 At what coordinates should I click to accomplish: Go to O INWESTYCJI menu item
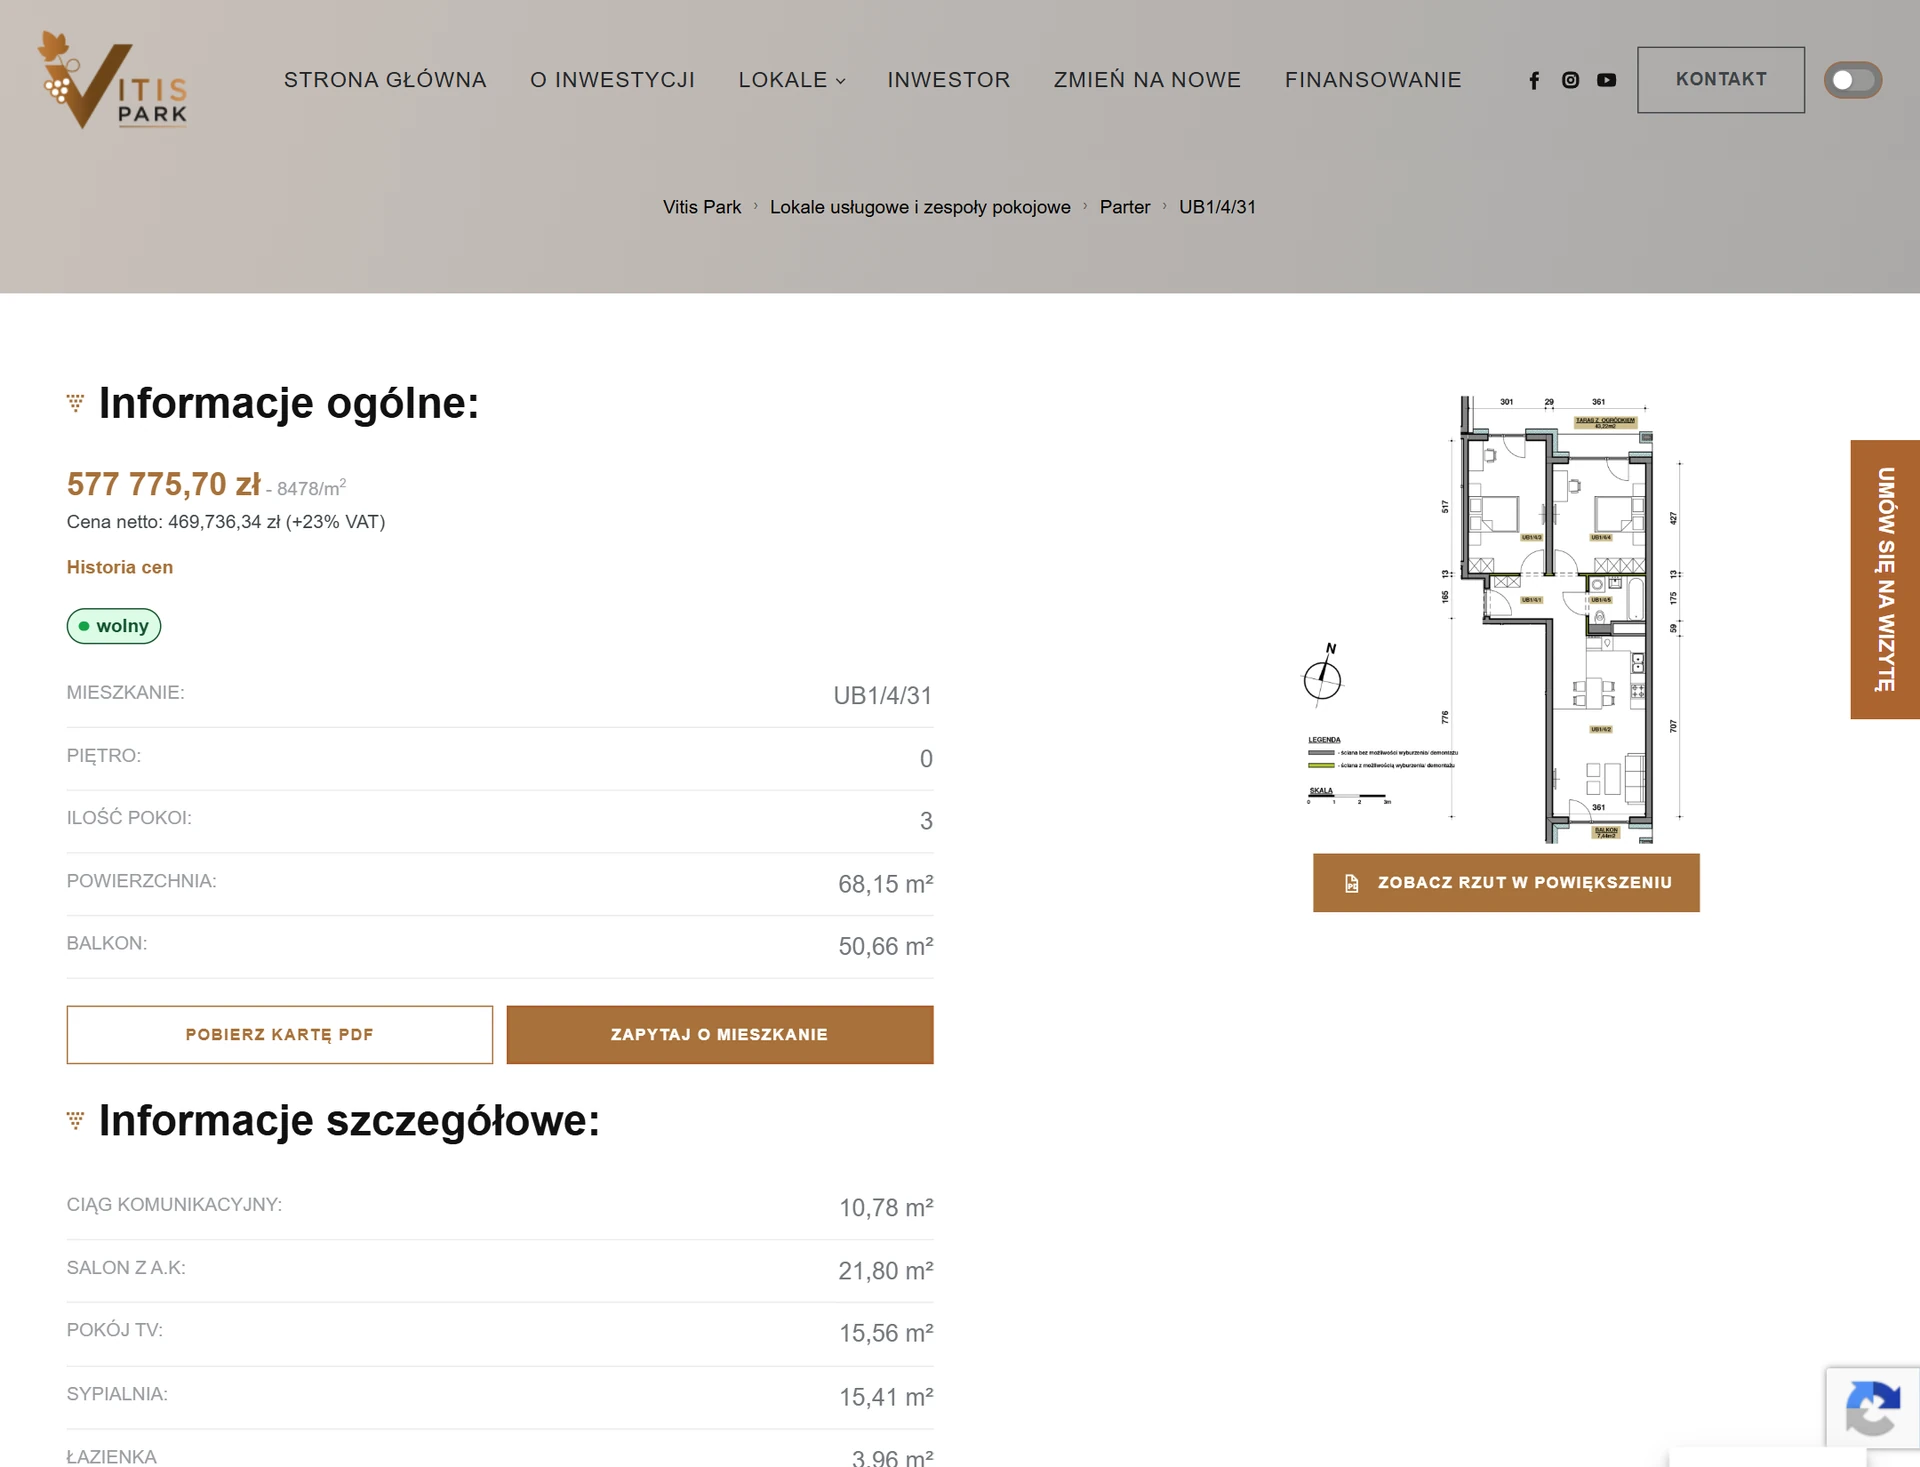pos(612,80)
